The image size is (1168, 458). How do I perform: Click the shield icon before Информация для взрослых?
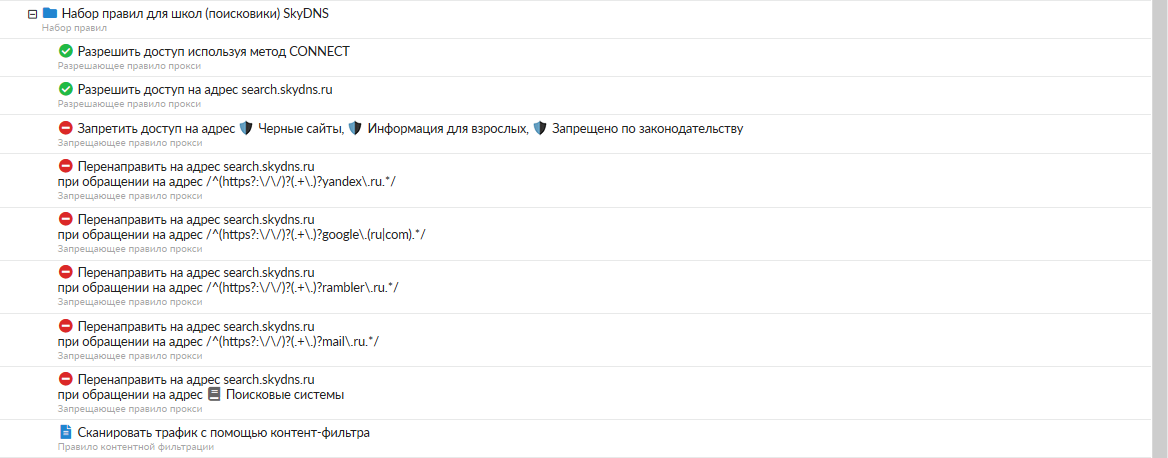(355, 128)
